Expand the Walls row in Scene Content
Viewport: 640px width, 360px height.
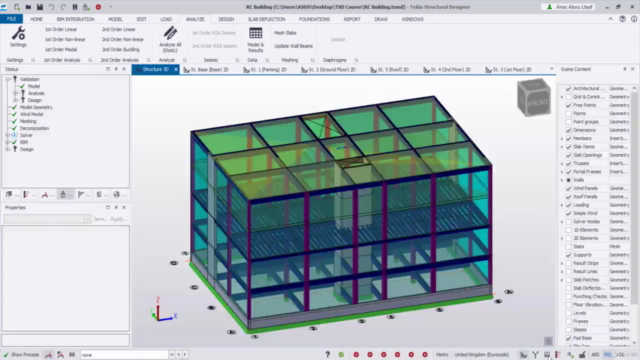pyautogui.click(x=562, y=180)
